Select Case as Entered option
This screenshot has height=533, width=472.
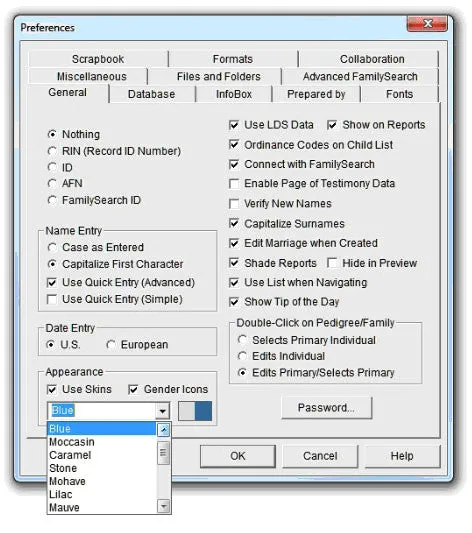[52, 247]
